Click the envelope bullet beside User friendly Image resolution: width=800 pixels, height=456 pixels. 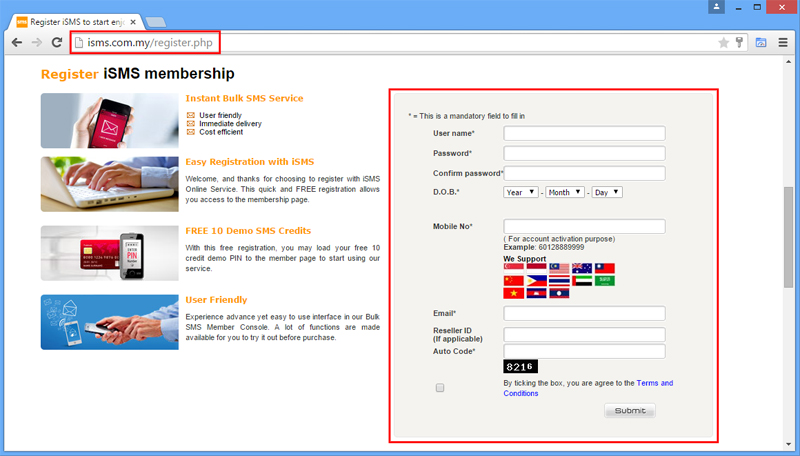pyautogui.click(x=190, y=115)
